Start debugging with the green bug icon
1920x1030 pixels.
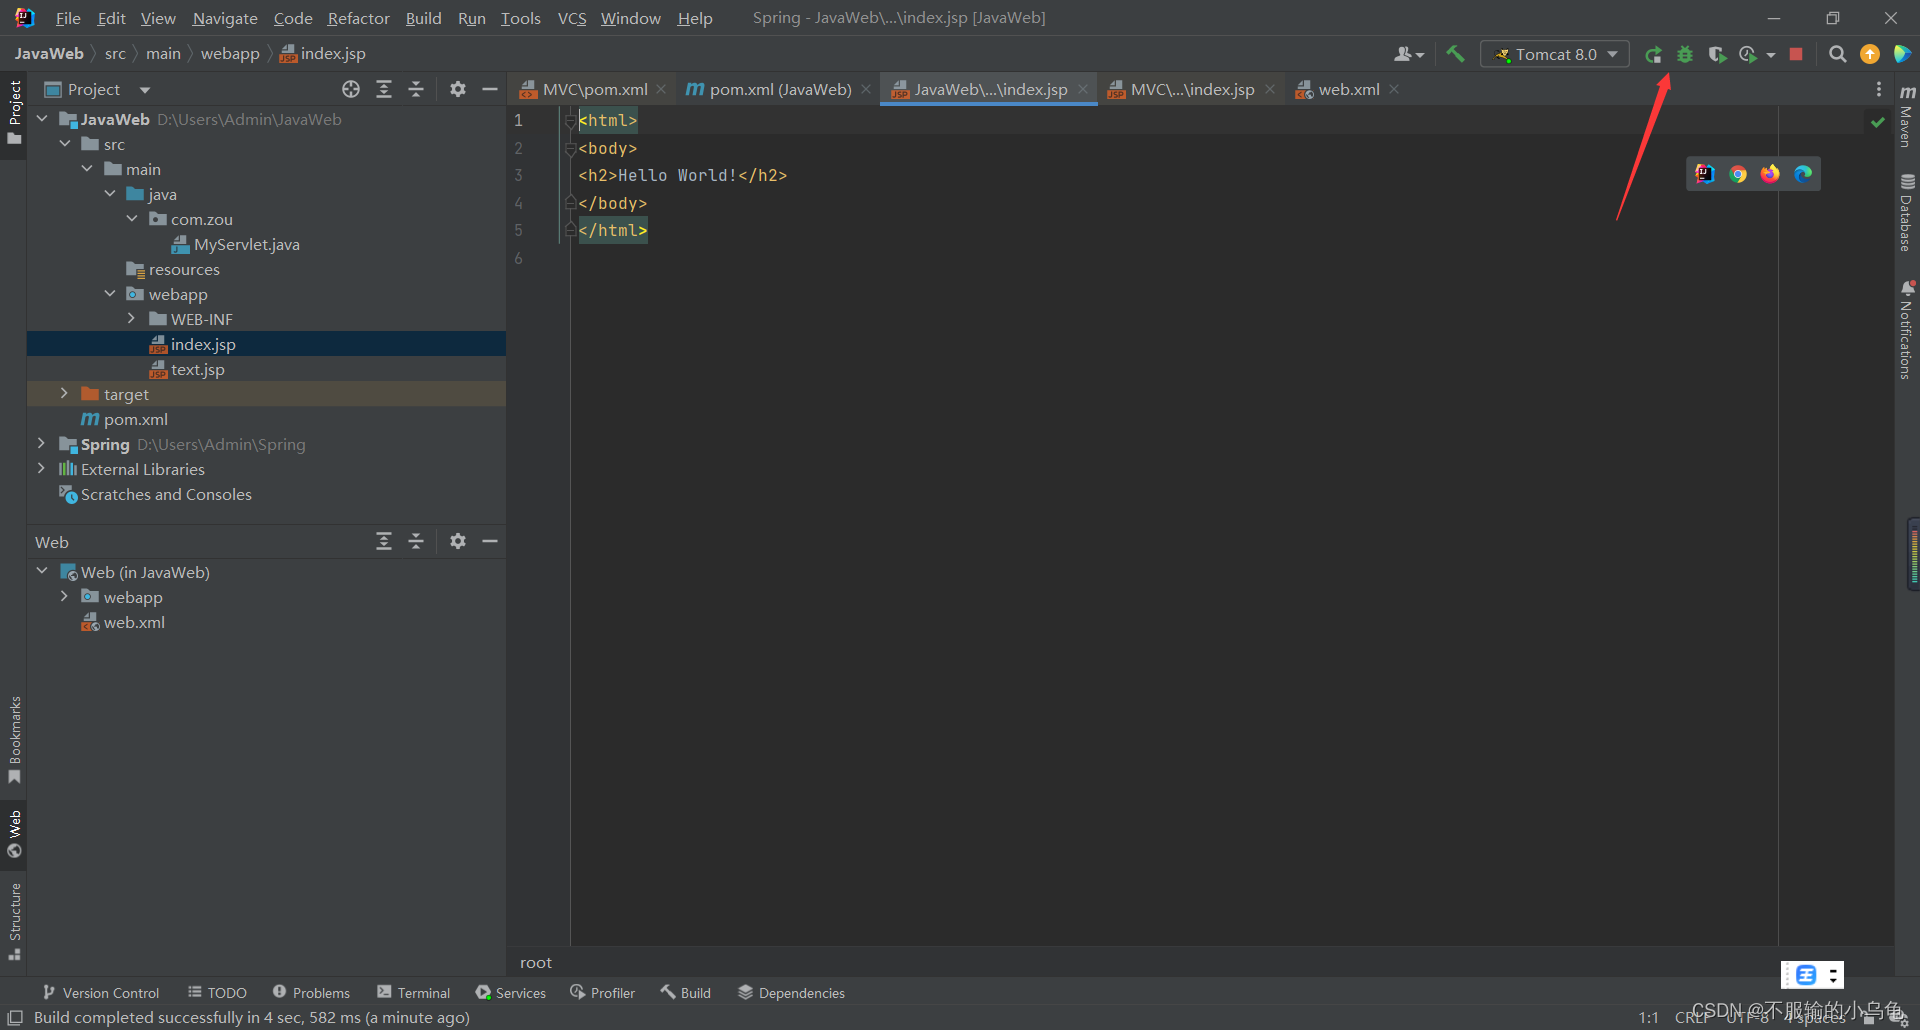coord(1685,55)
